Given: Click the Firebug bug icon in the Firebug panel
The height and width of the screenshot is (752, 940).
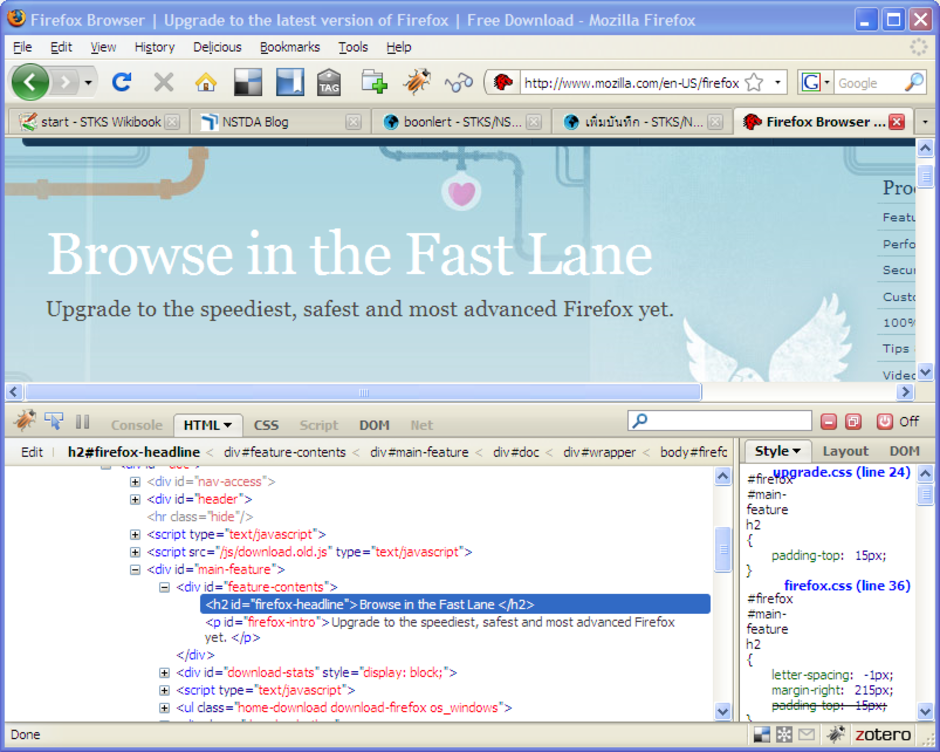Looking at the screenshot, I should click(24, 421).
